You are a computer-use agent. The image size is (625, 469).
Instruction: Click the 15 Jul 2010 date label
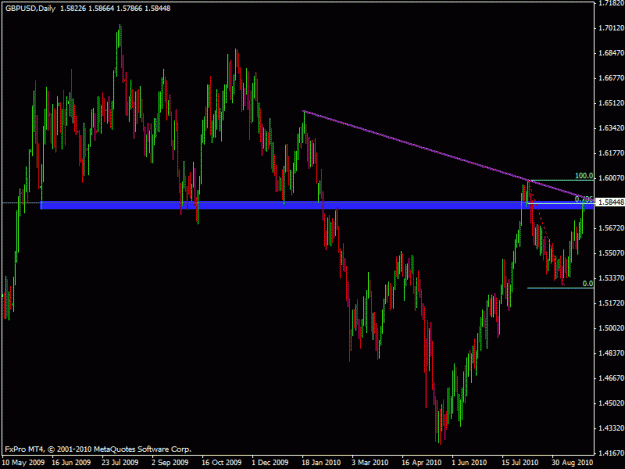[x=520, y=463]
